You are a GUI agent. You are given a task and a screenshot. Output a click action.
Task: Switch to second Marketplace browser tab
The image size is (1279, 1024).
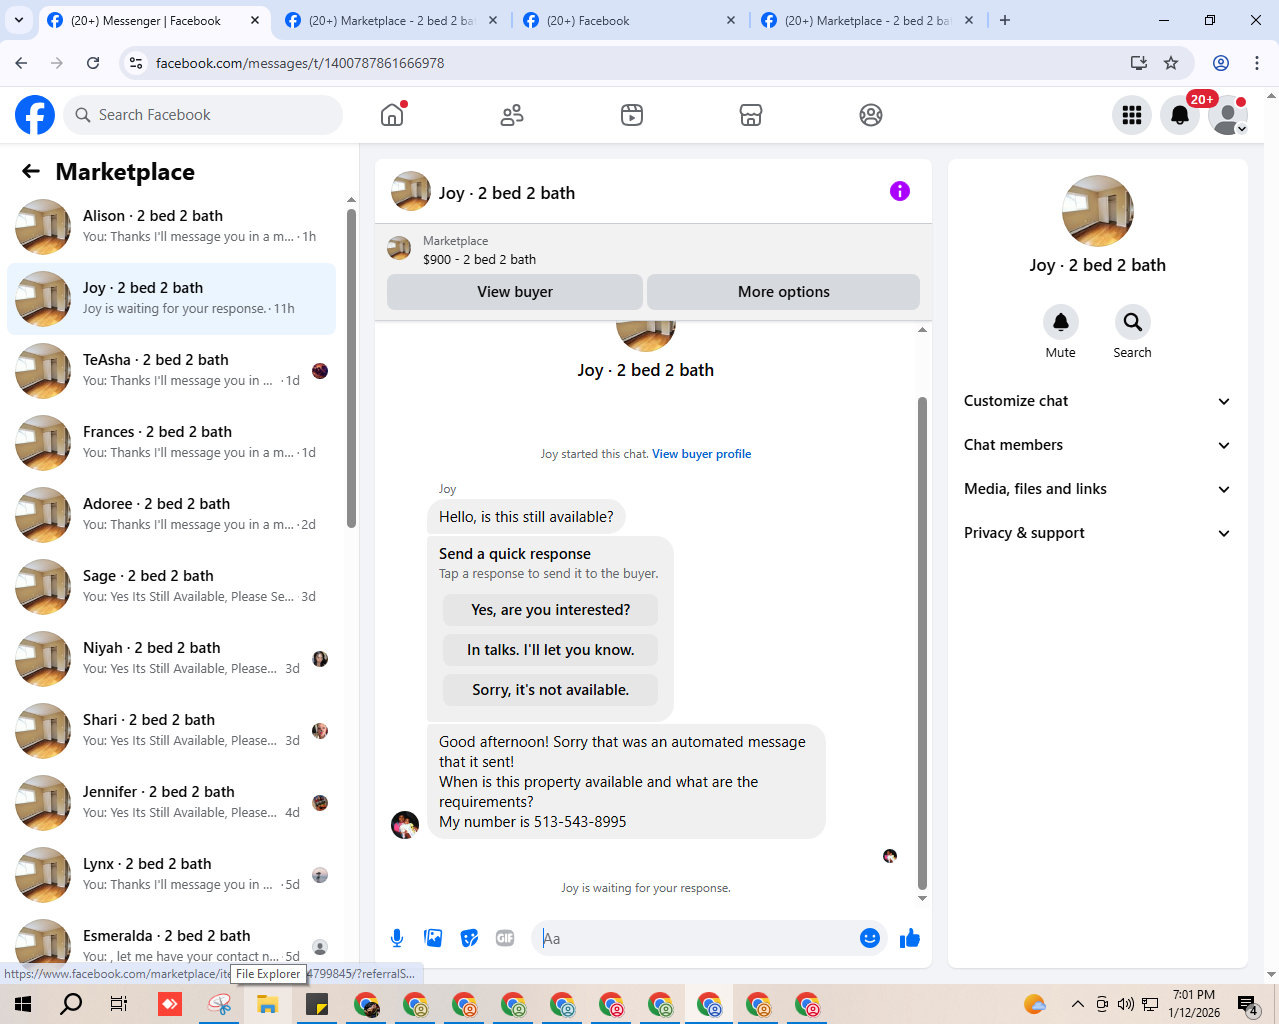tap(390, 20)
